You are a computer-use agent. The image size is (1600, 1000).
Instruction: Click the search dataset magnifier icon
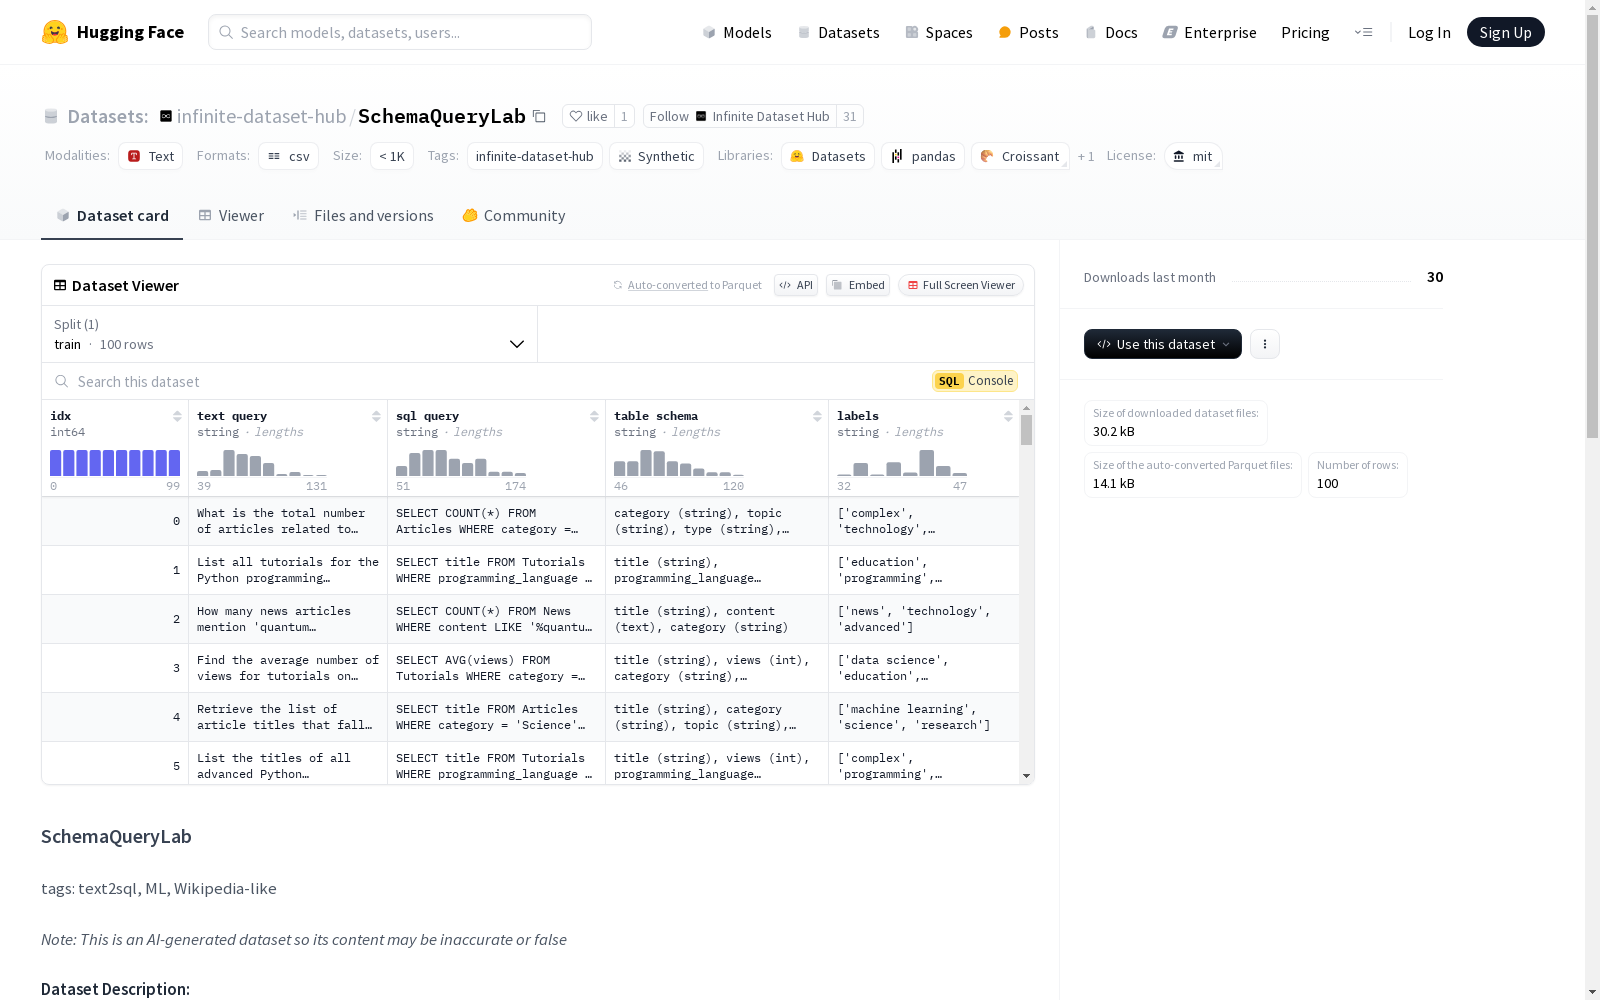[62, 381]
